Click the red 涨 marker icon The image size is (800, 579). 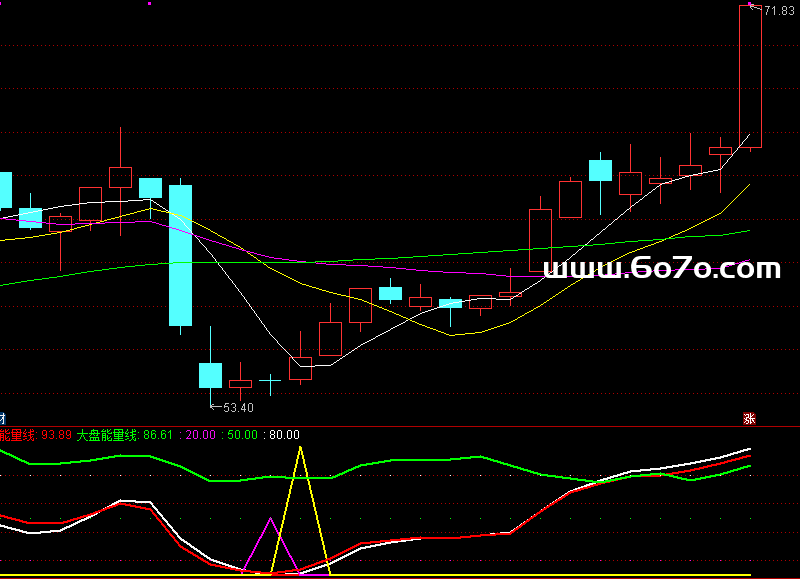coord(749,418)
